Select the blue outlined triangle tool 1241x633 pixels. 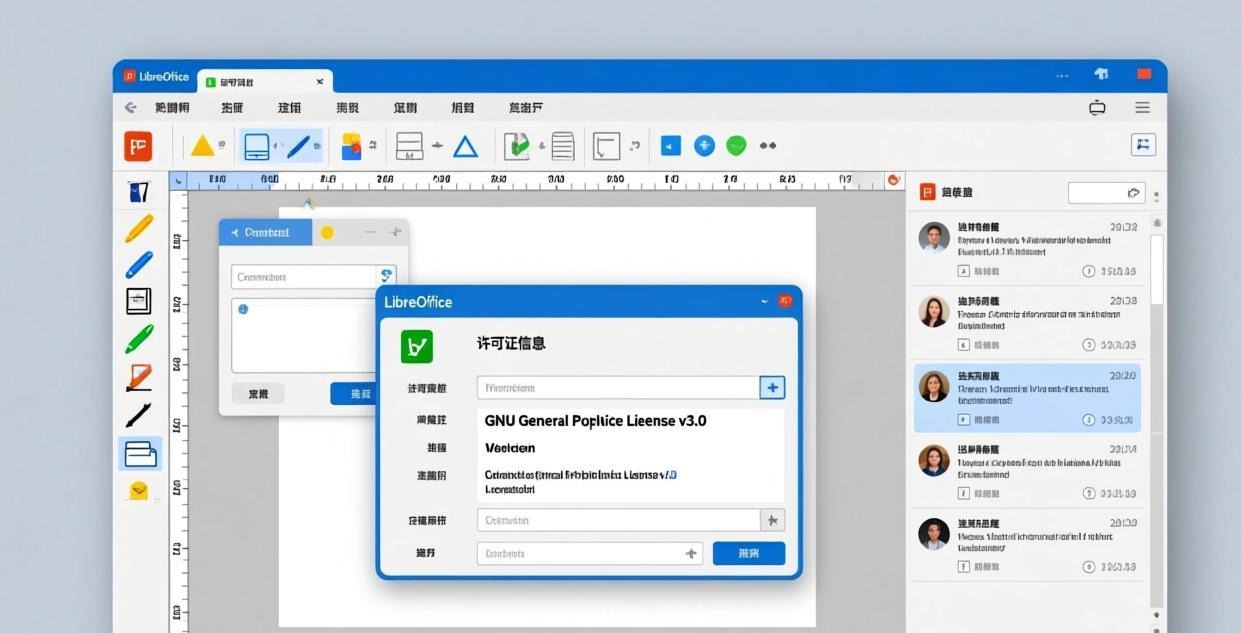pos(465,147)
